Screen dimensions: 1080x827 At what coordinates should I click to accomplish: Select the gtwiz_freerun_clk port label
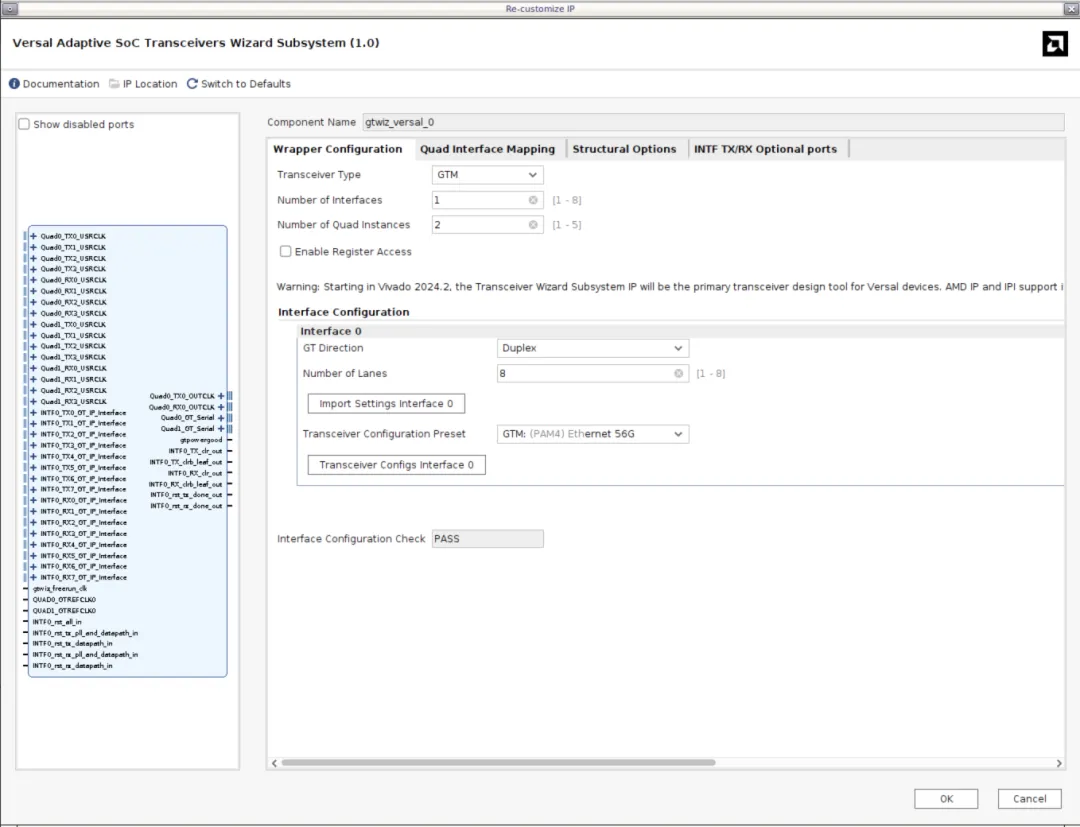(60, 589)
